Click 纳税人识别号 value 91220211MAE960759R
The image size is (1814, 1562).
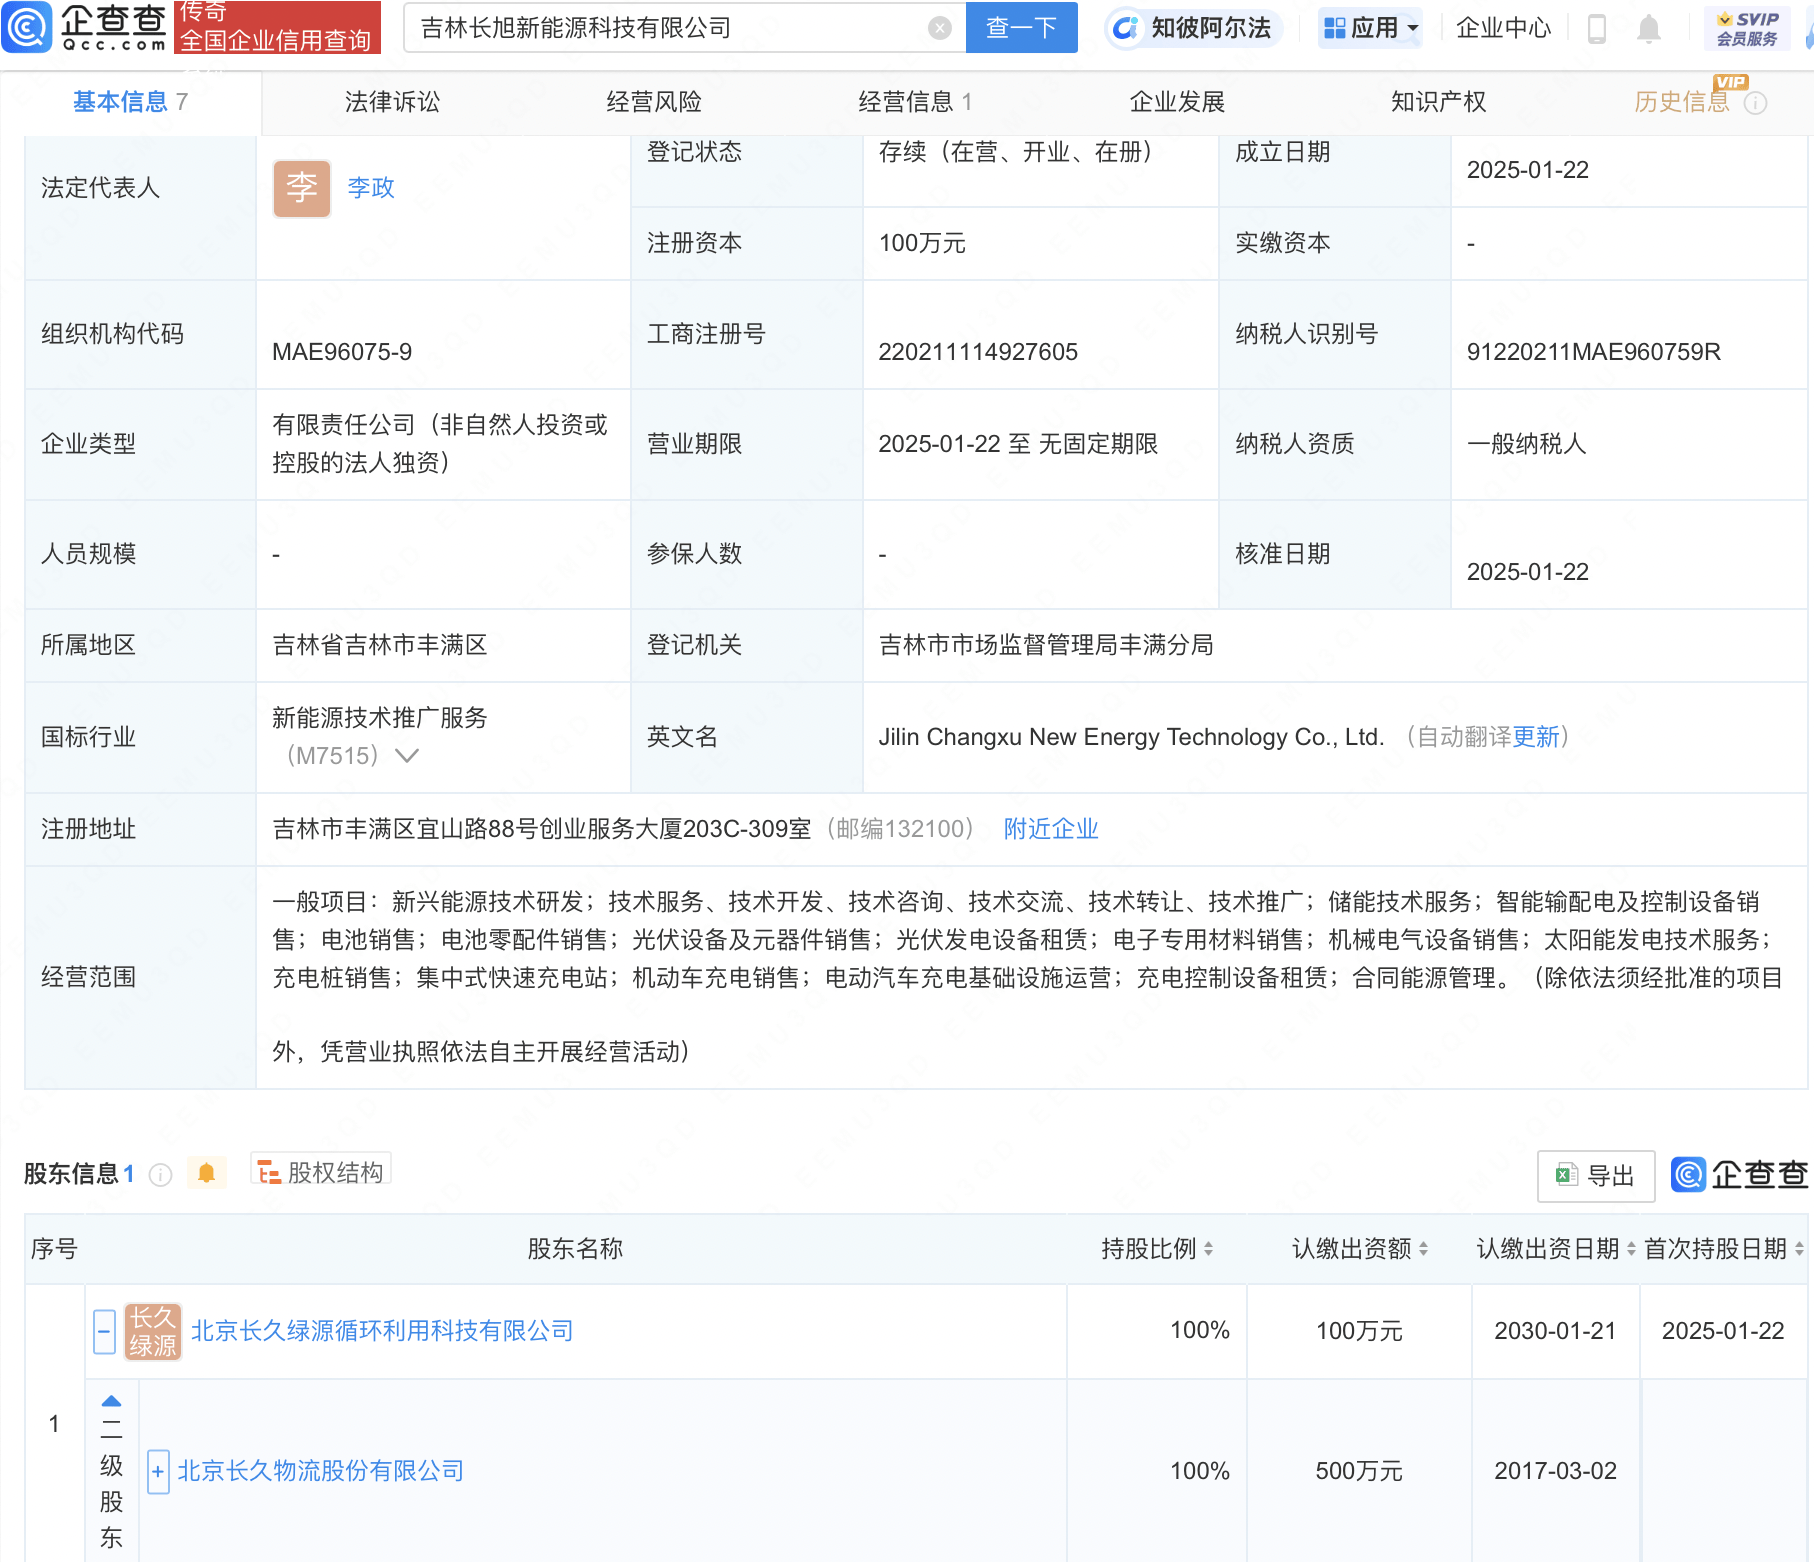pos(1594,352)
